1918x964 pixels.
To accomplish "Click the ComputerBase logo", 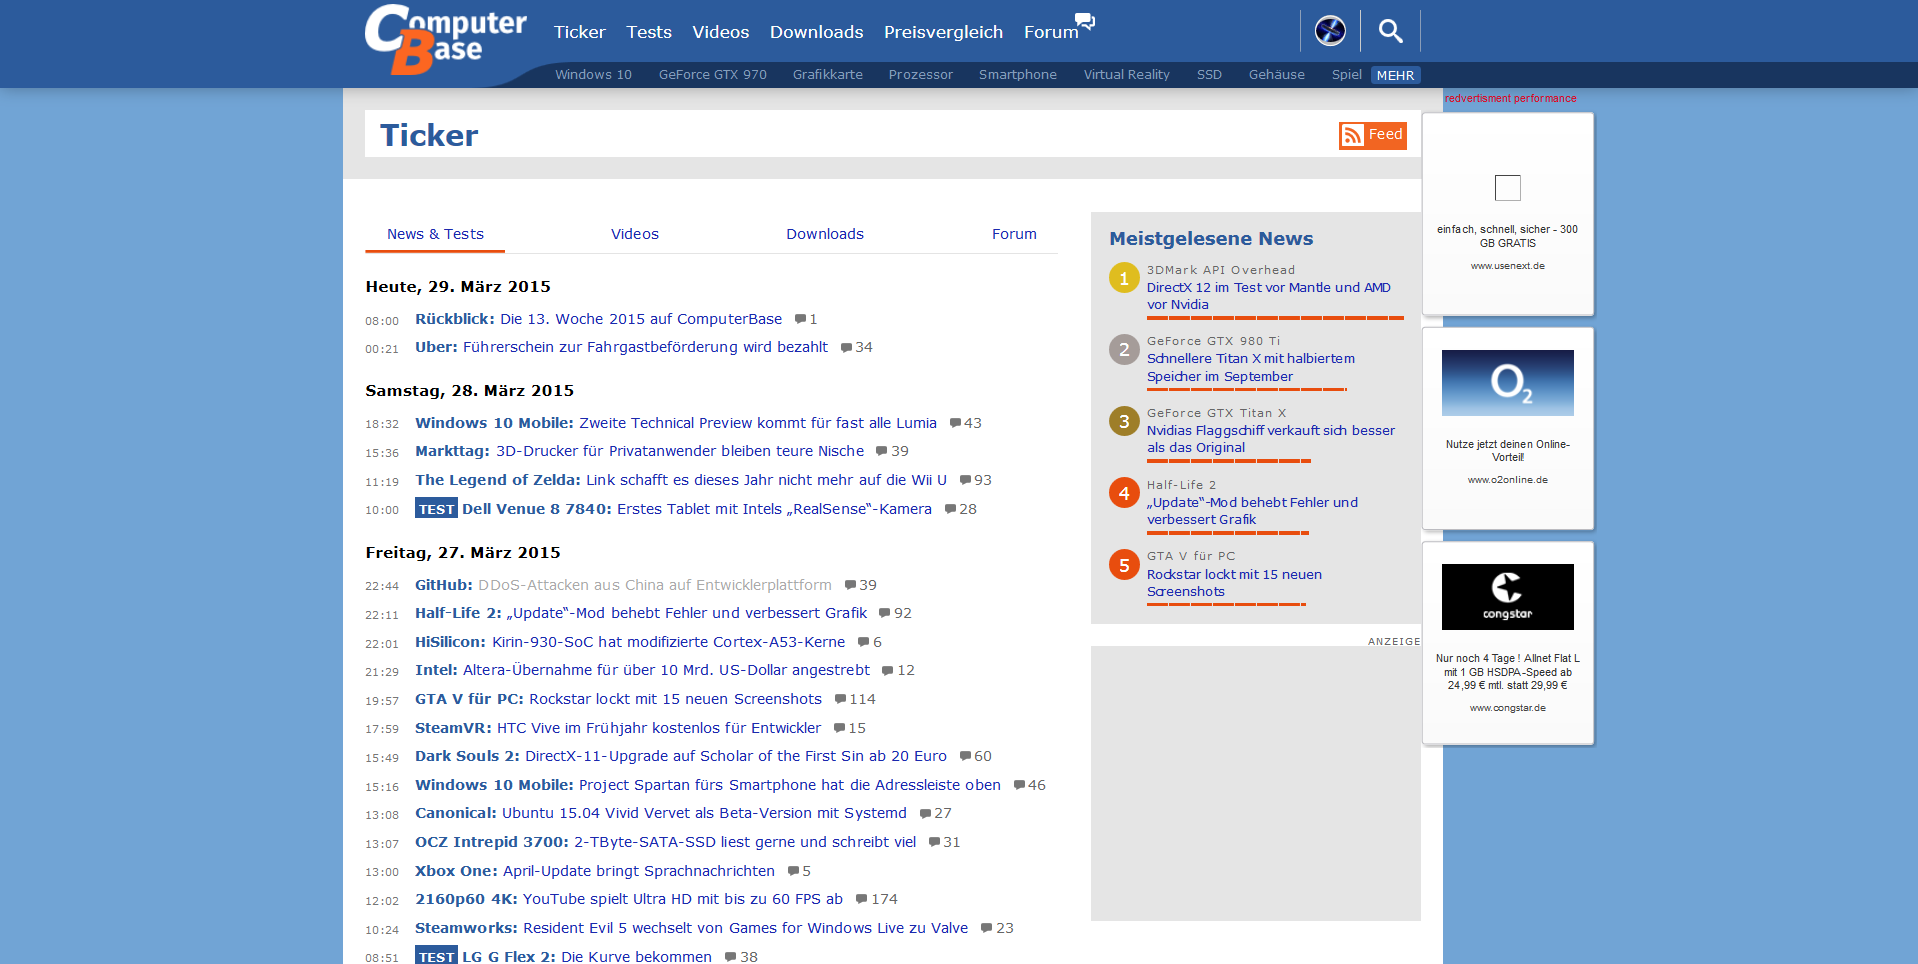I will coord(445,40).
